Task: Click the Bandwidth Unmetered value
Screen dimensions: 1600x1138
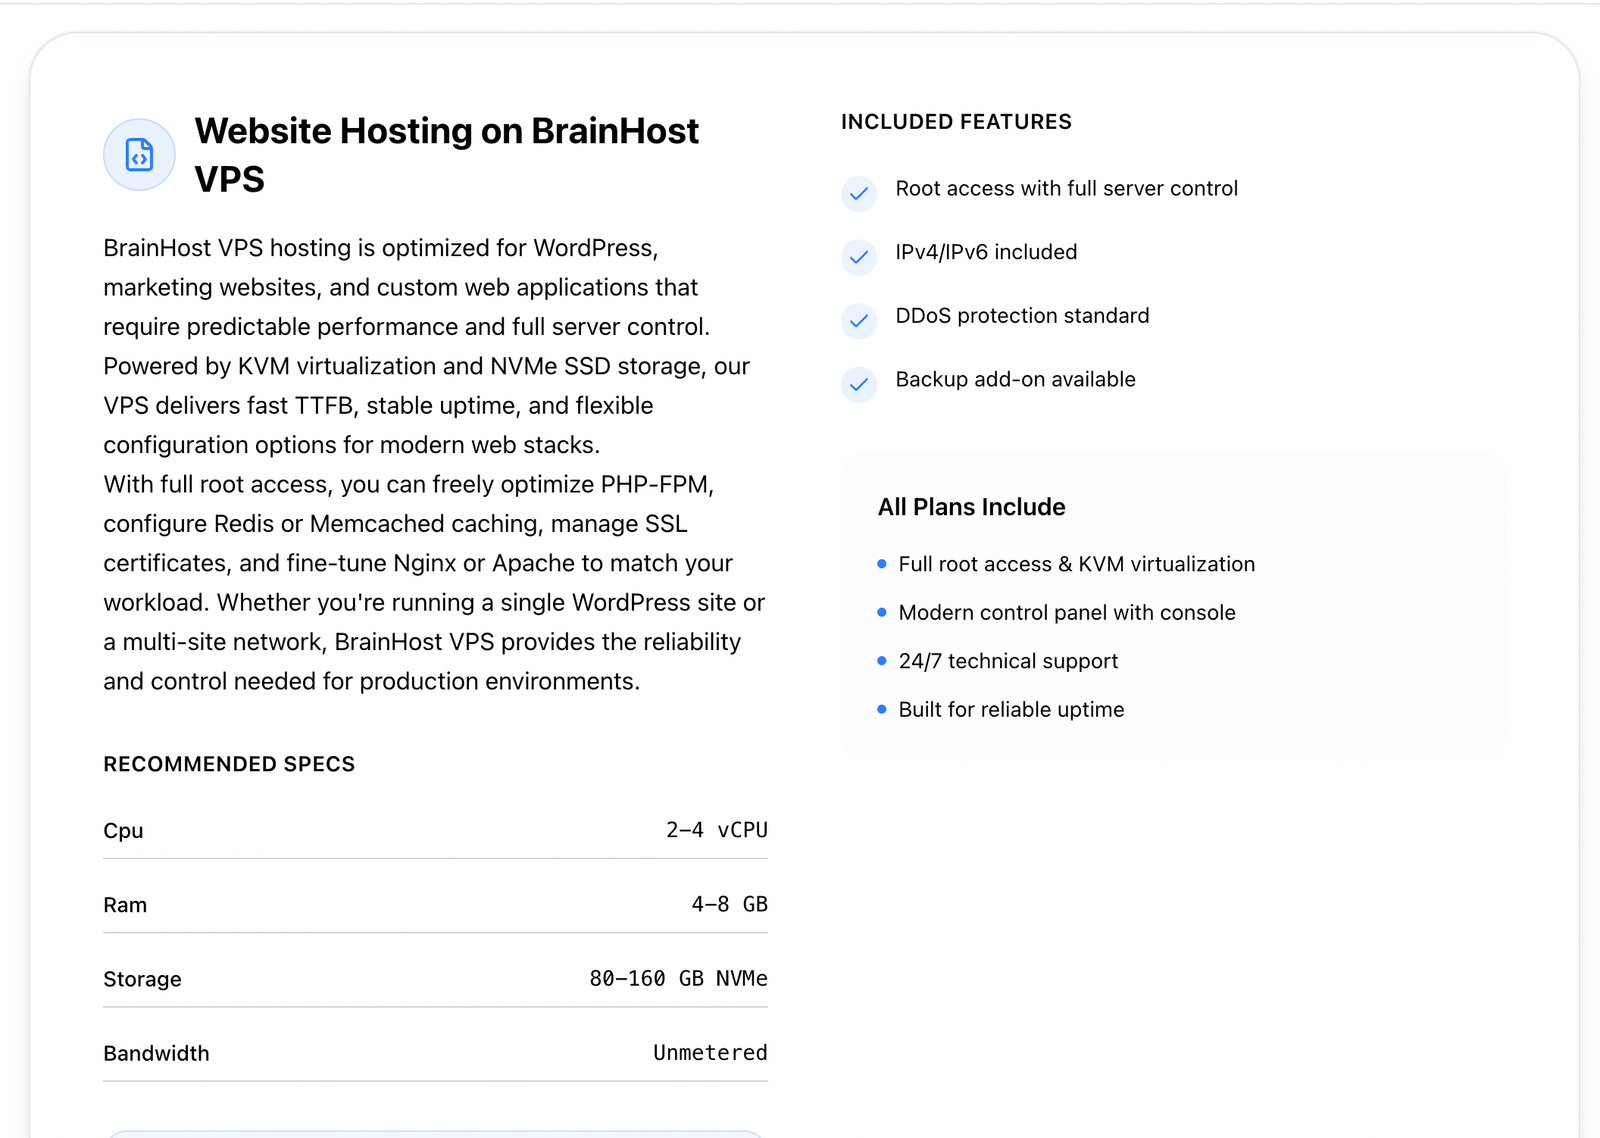Action: [710, 1052]
